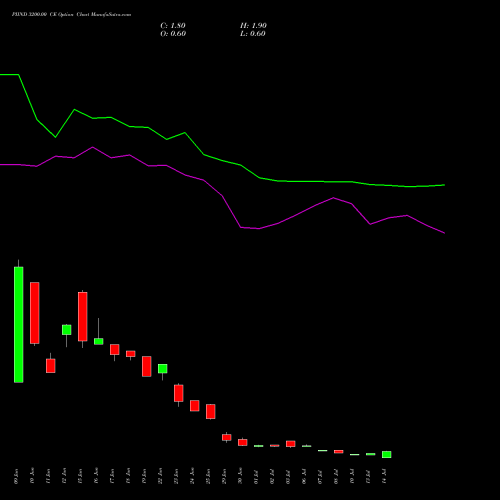
Task: Click the chart title text at top-left
Action: [x=71, y=15]
